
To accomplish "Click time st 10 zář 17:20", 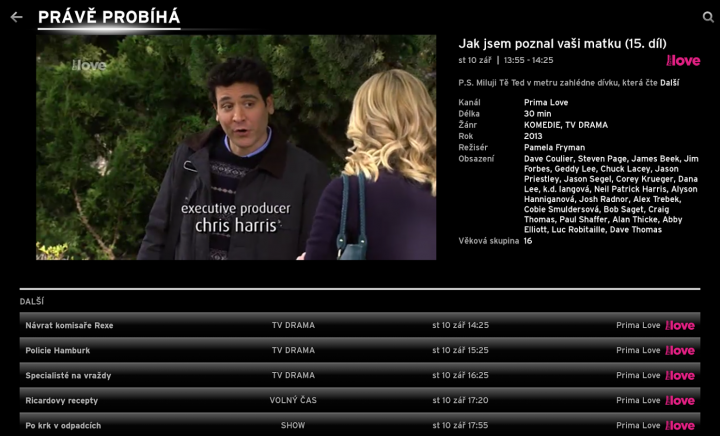I will coord(461,400).
